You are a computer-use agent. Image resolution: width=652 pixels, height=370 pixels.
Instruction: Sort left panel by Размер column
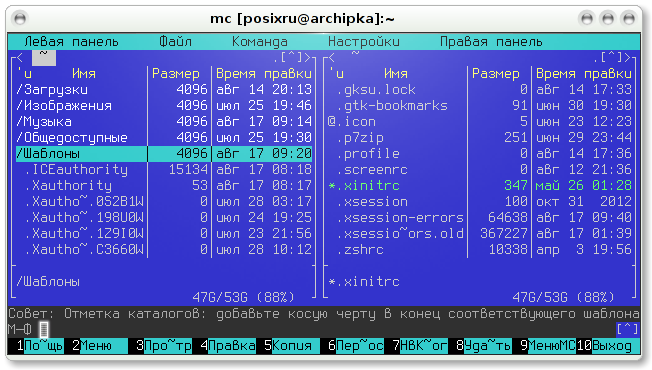[x=175, y=74]
